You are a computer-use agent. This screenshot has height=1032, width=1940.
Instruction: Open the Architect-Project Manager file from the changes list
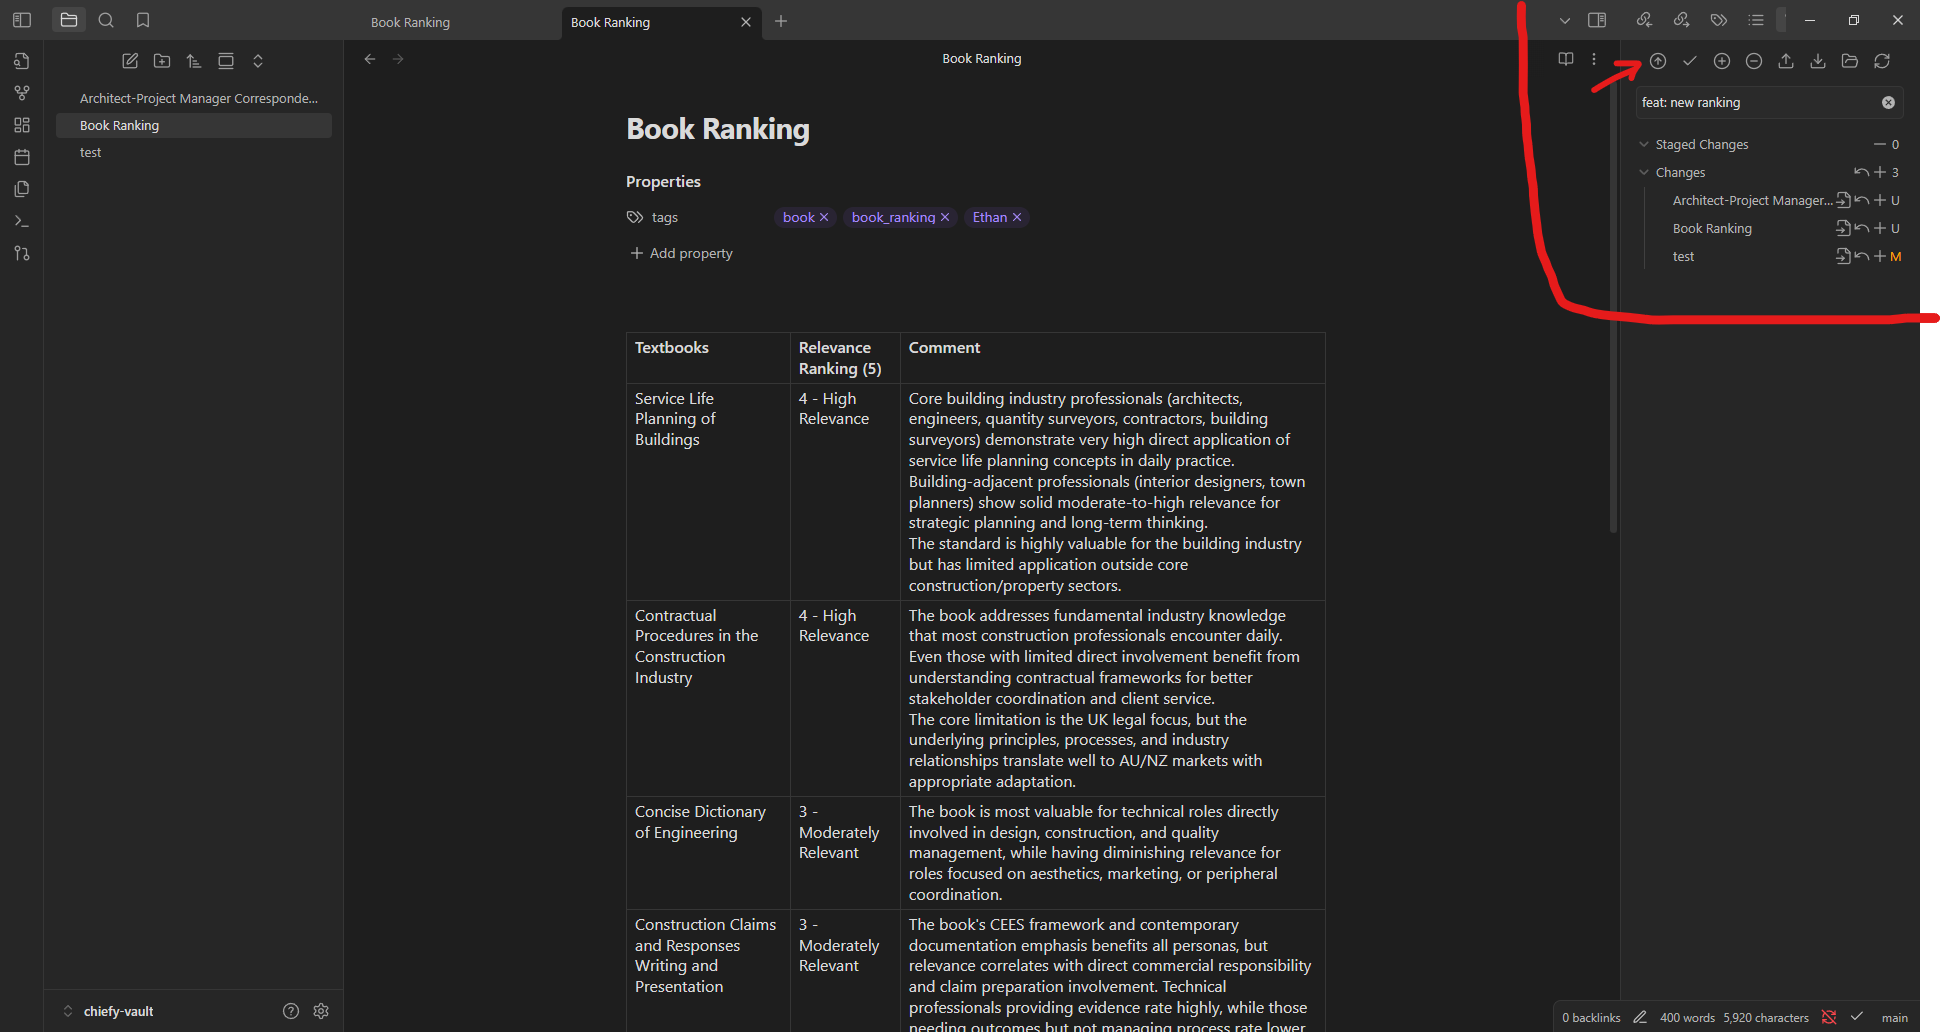pyautogui.click(x=1843, y=200)
